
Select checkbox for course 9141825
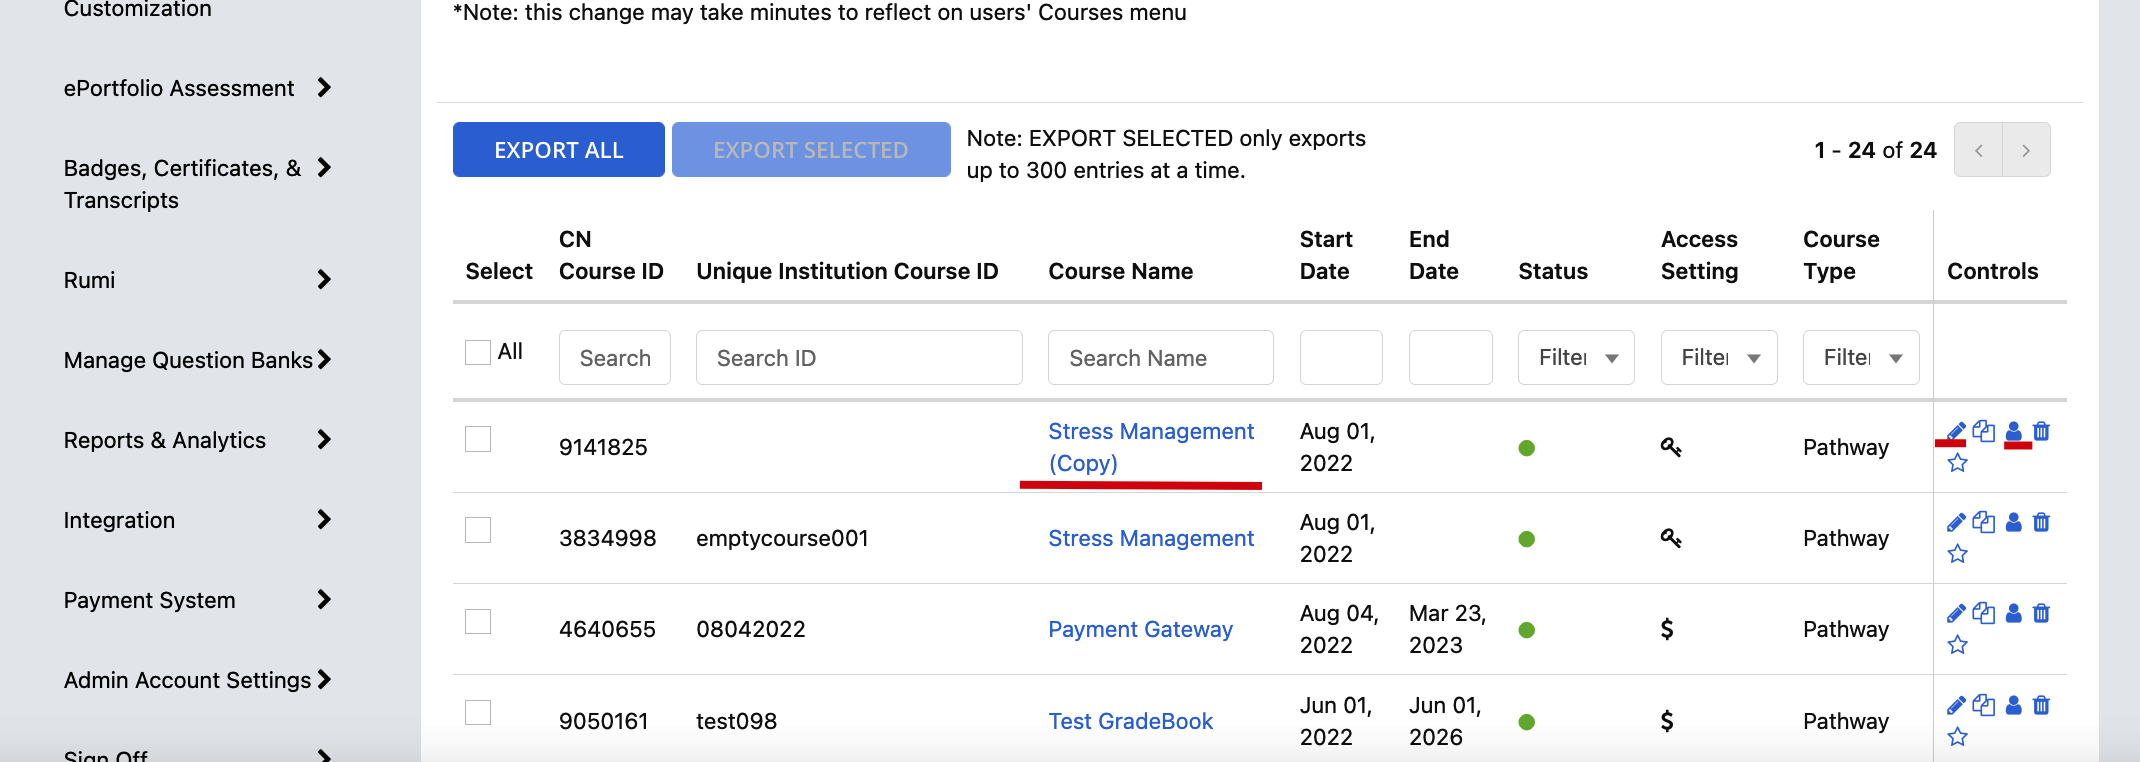478,439
